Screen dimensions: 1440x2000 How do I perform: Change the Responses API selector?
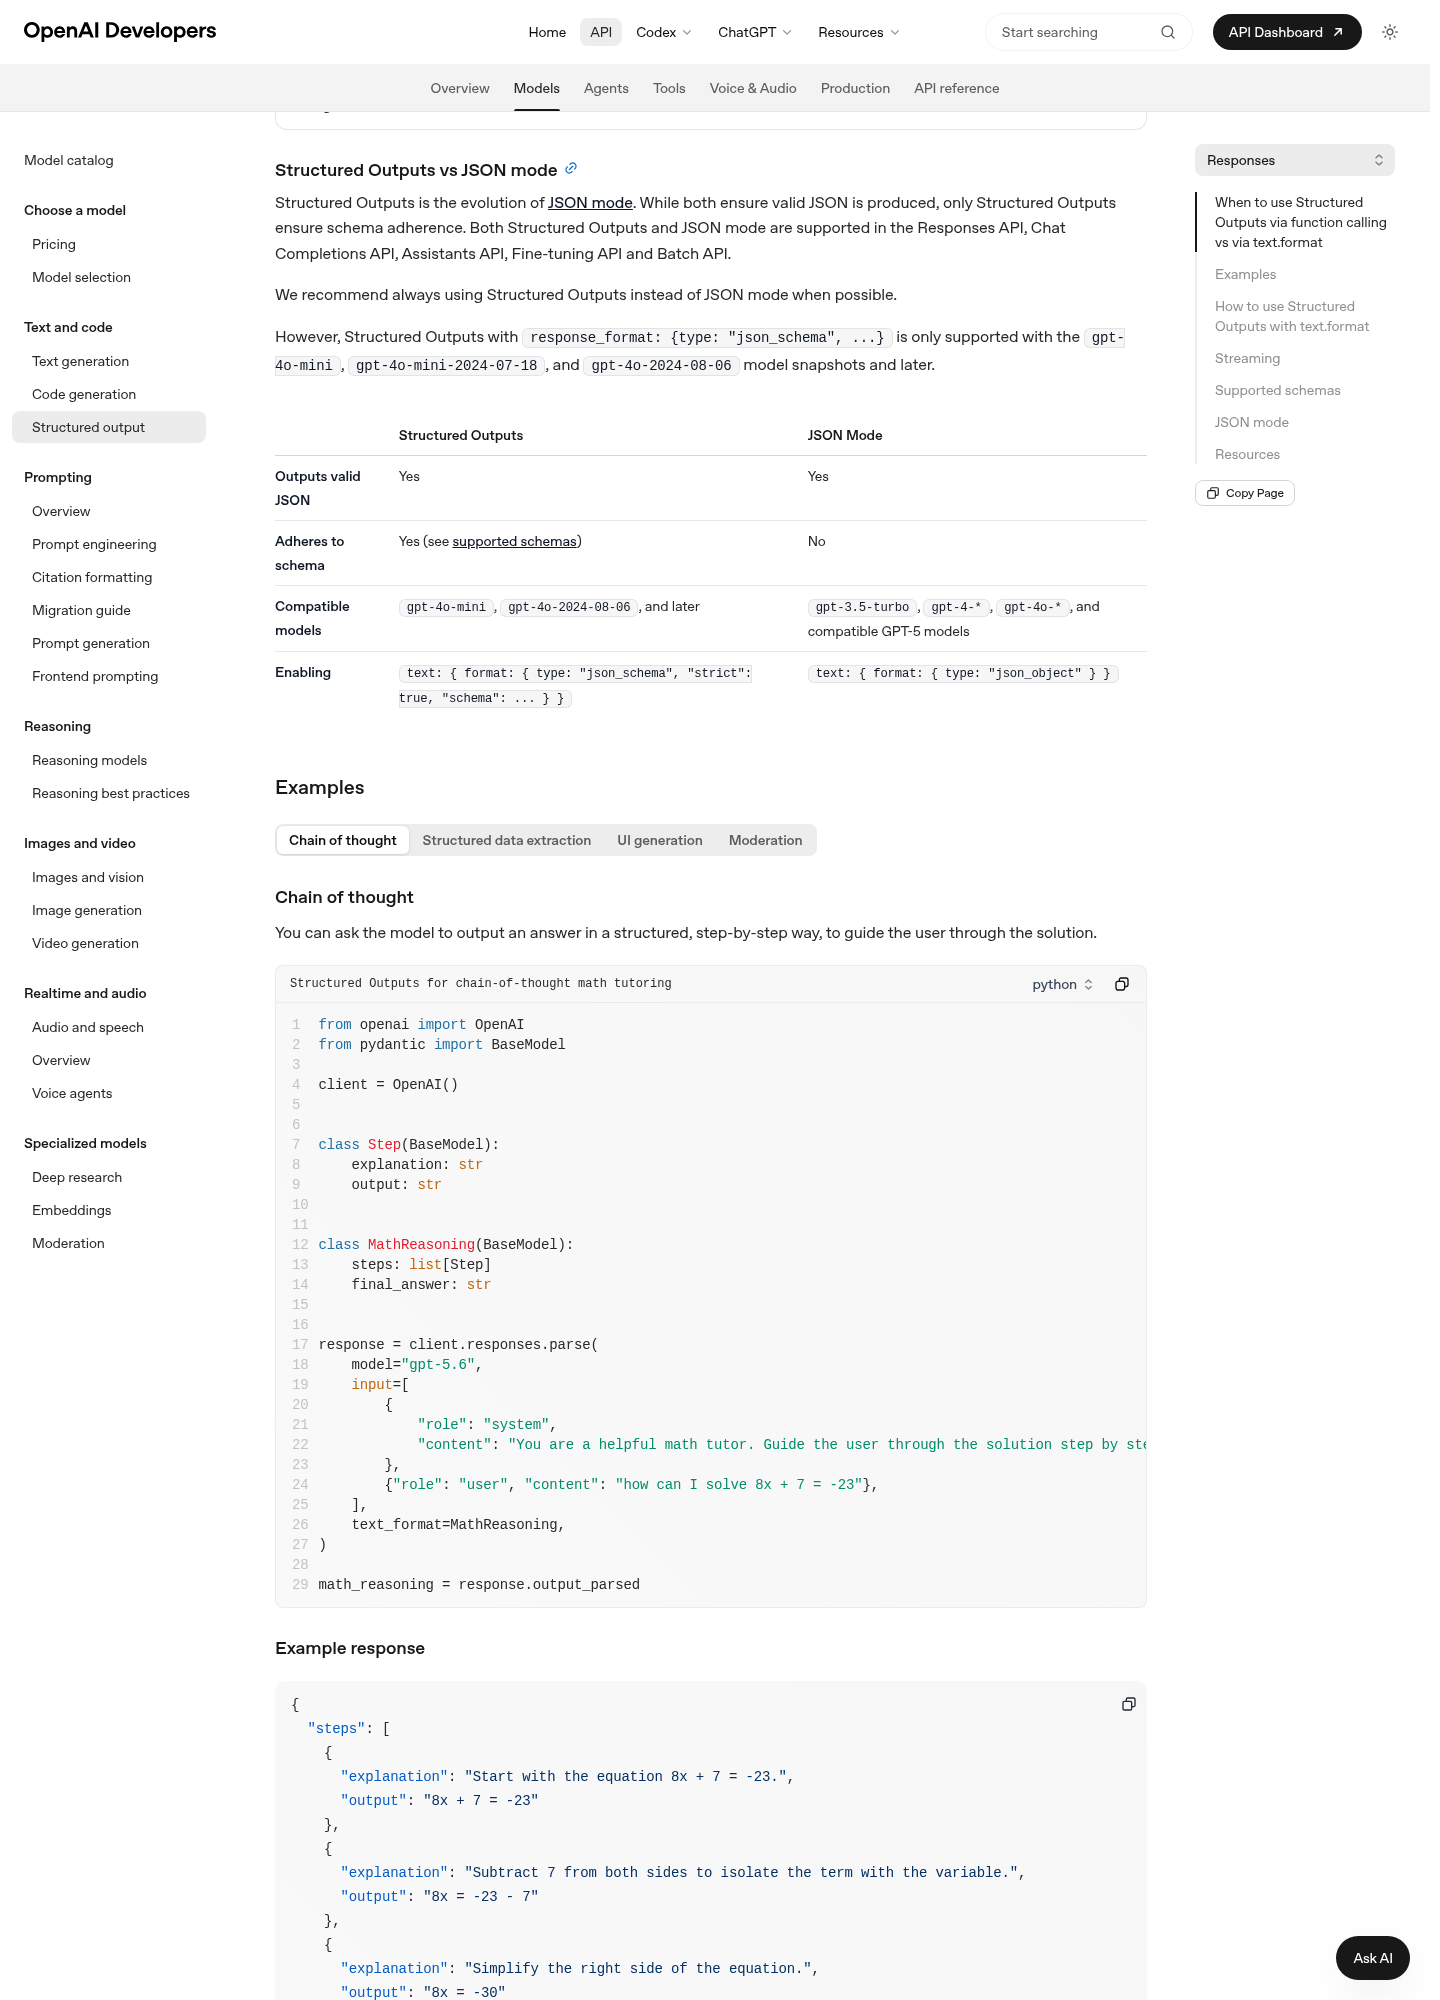(x=1294, y=160)
